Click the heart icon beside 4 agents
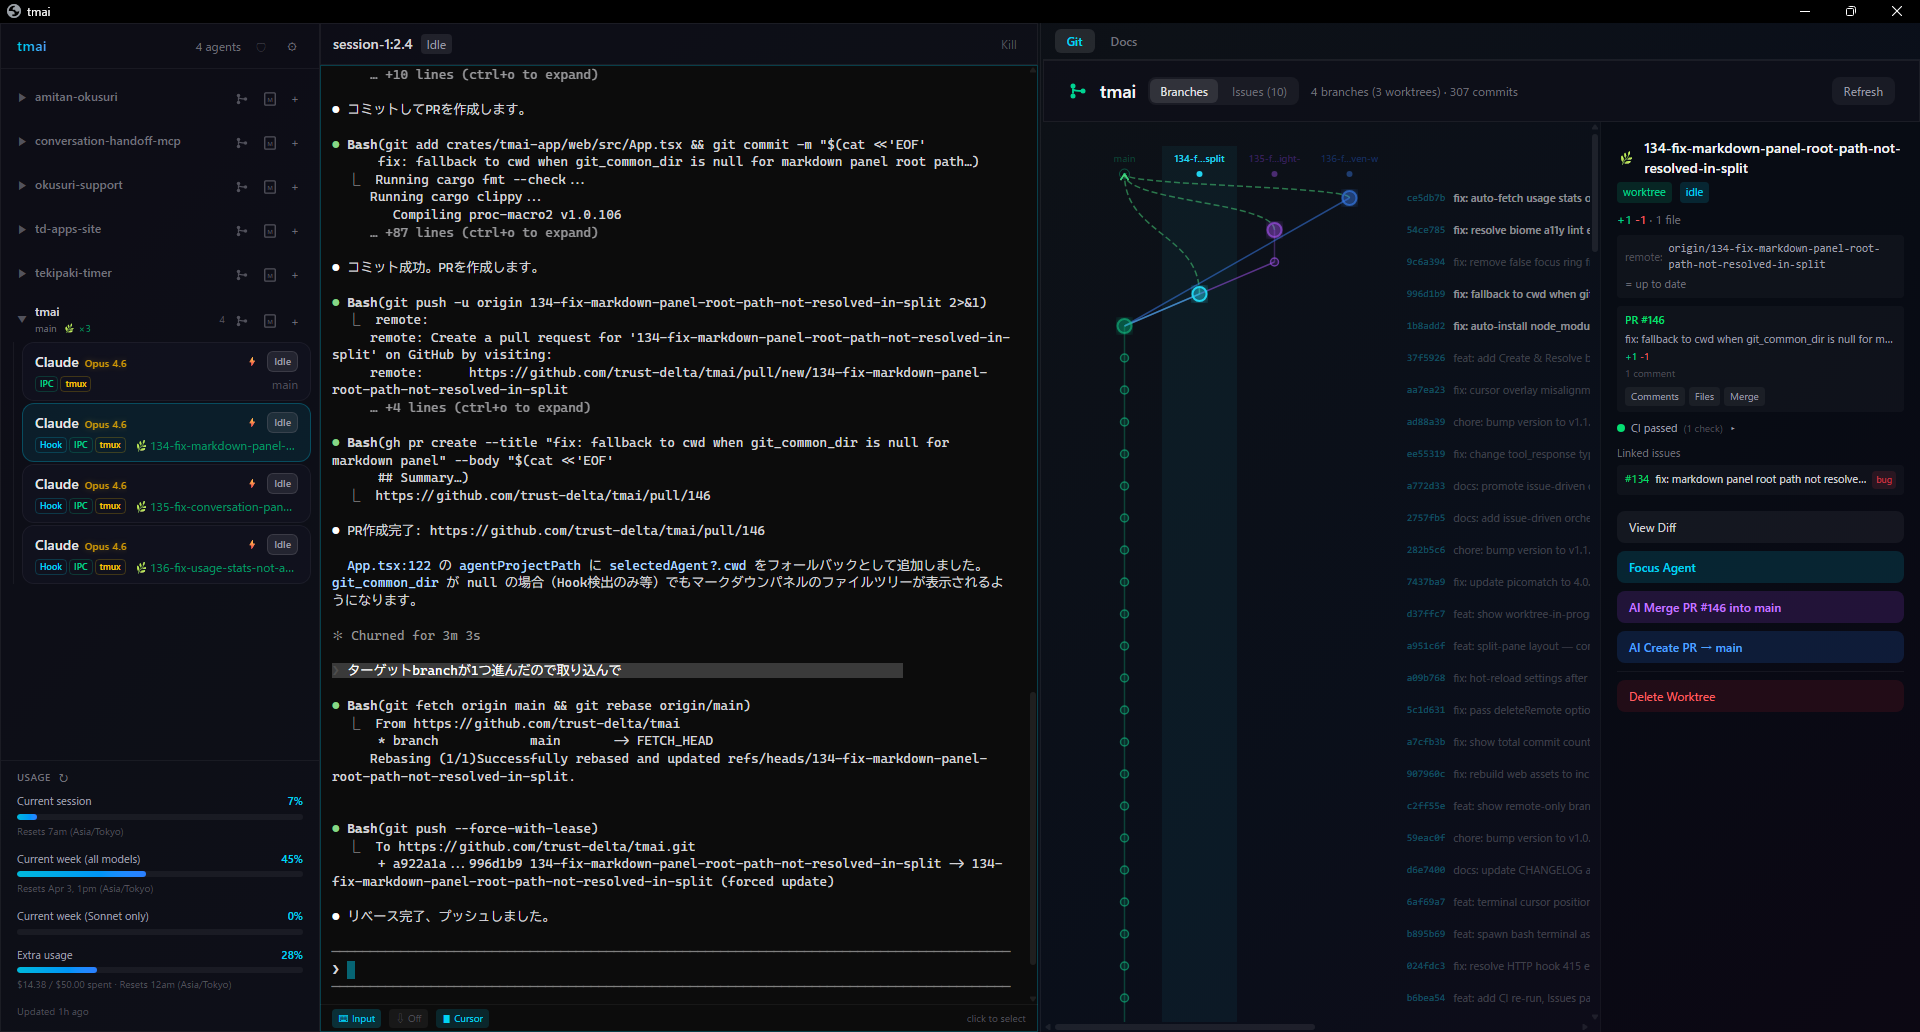1920x1032 pixels. click(261, 47)
